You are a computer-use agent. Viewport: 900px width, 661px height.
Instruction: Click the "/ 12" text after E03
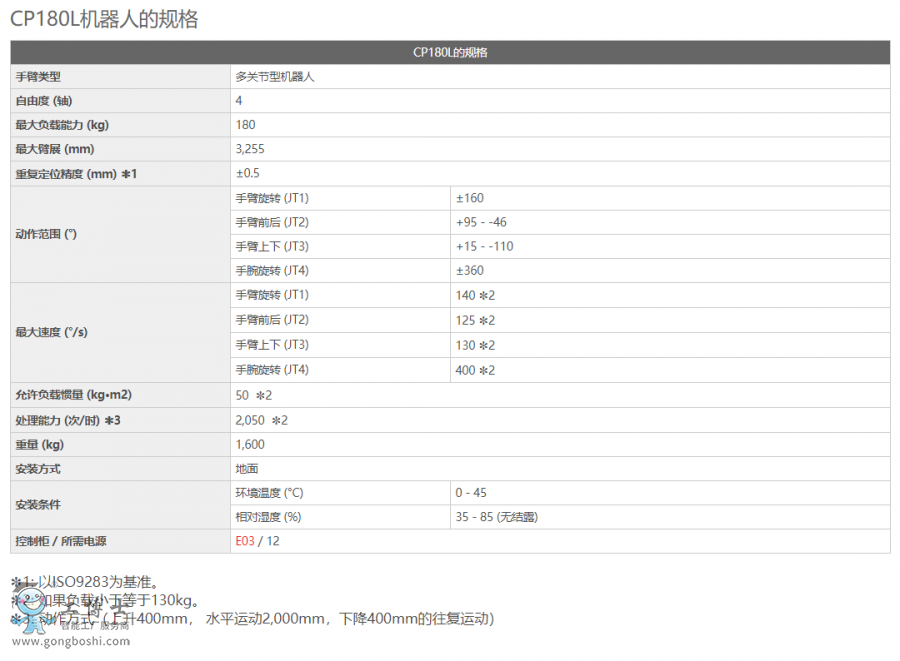pyautogui.click(x=269, y=541)
